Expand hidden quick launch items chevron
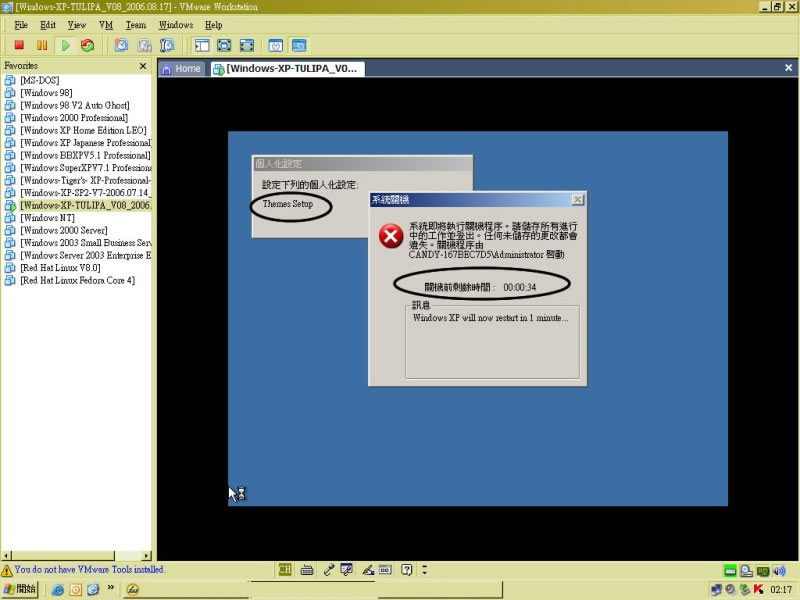800x600 pixels. [x=111, y=588]
